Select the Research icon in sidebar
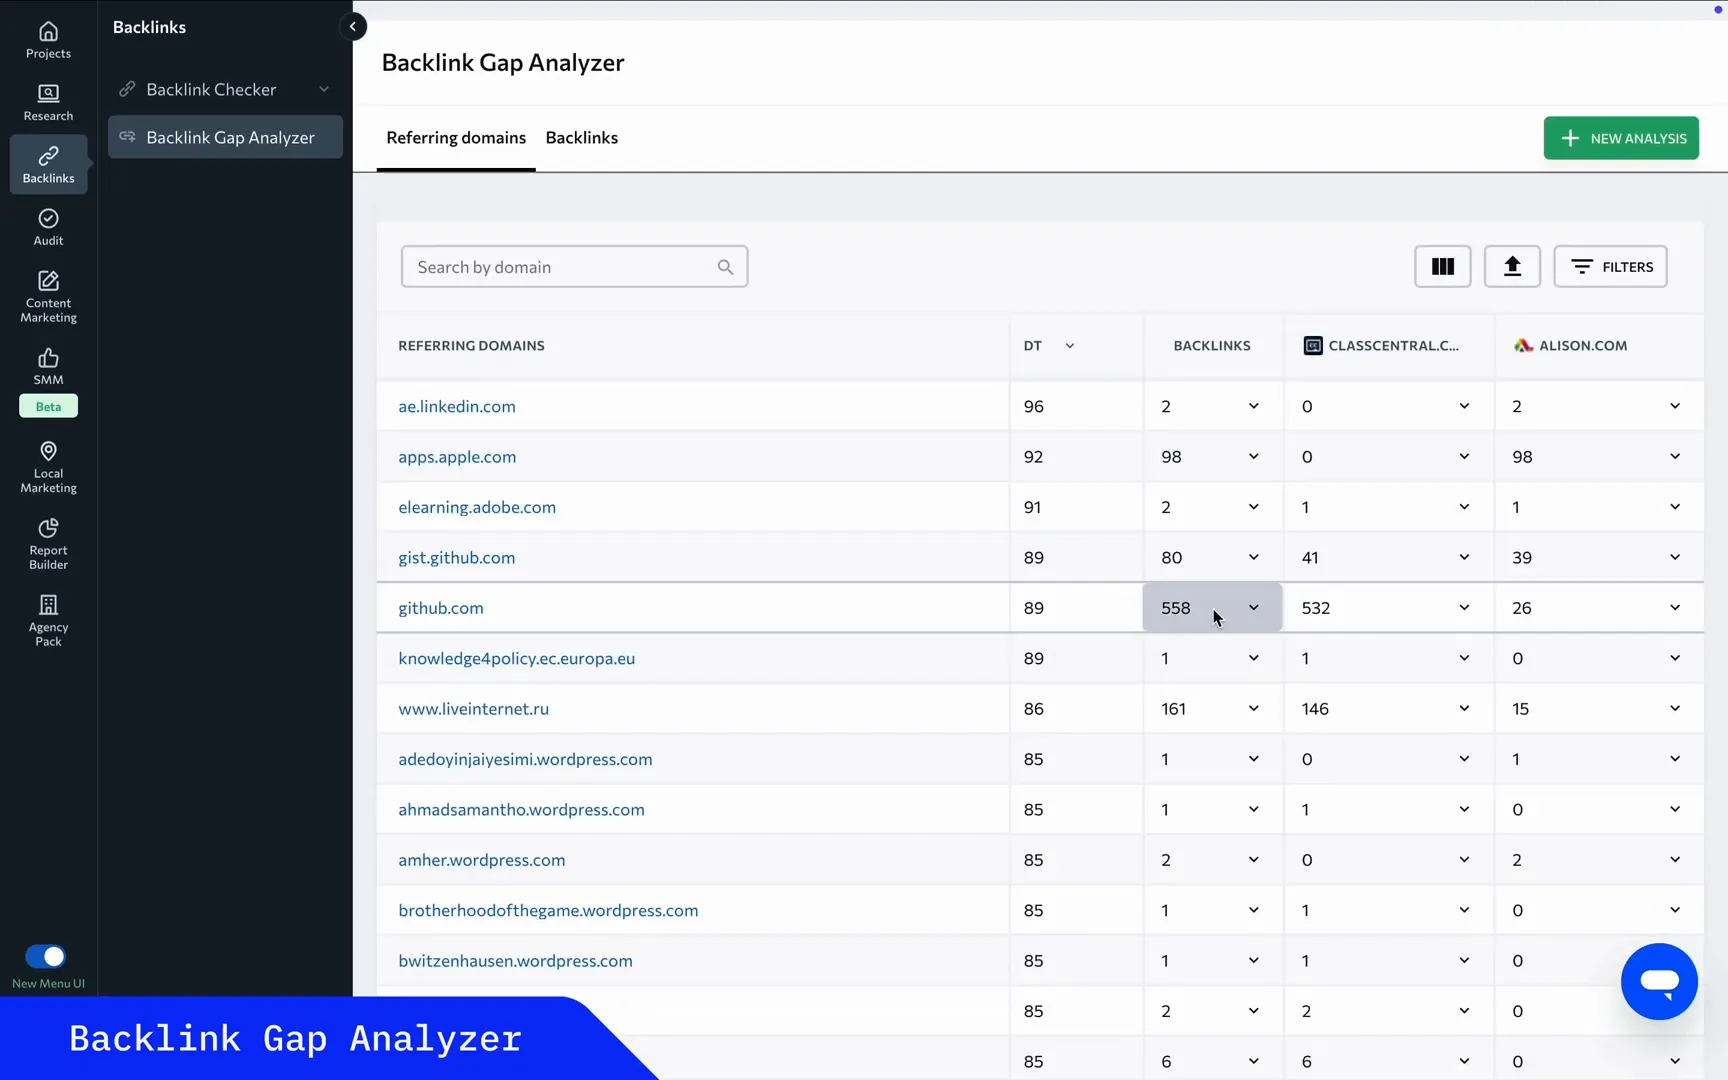The width and height of the screenshot is (1728, 1080). click(47, 100)
